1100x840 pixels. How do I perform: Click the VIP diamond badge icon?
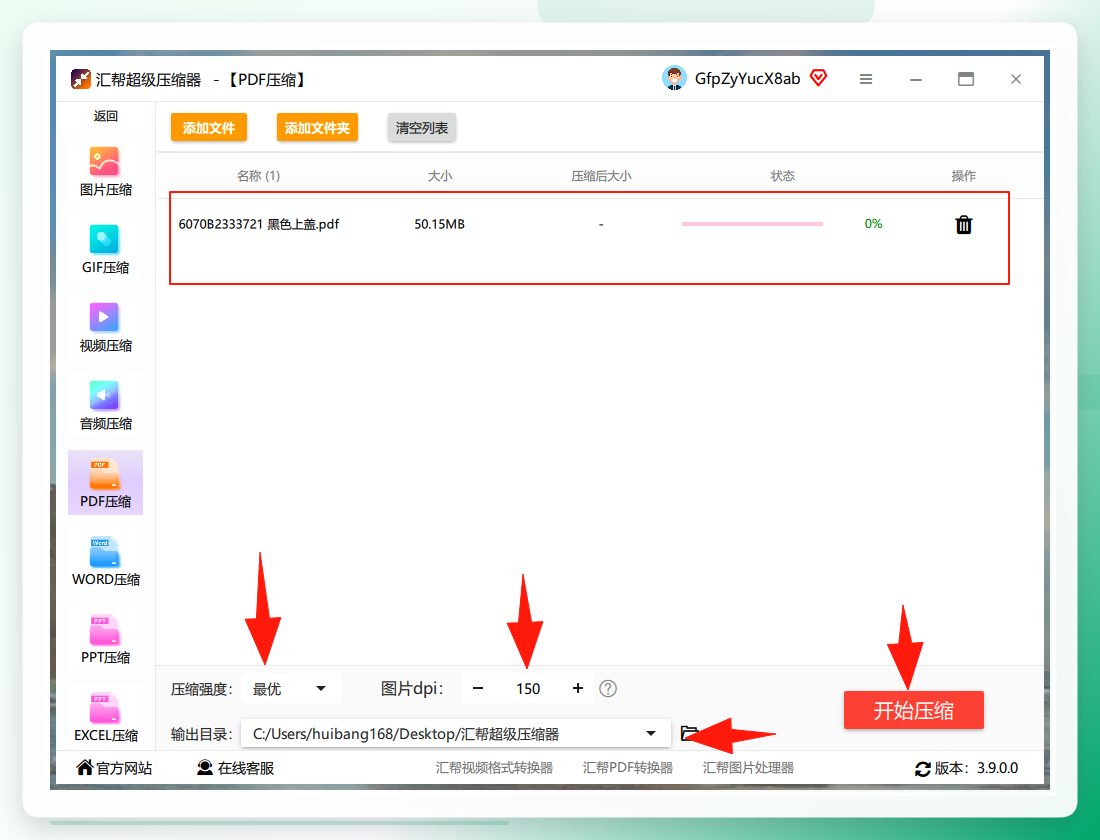click(818, 77)
